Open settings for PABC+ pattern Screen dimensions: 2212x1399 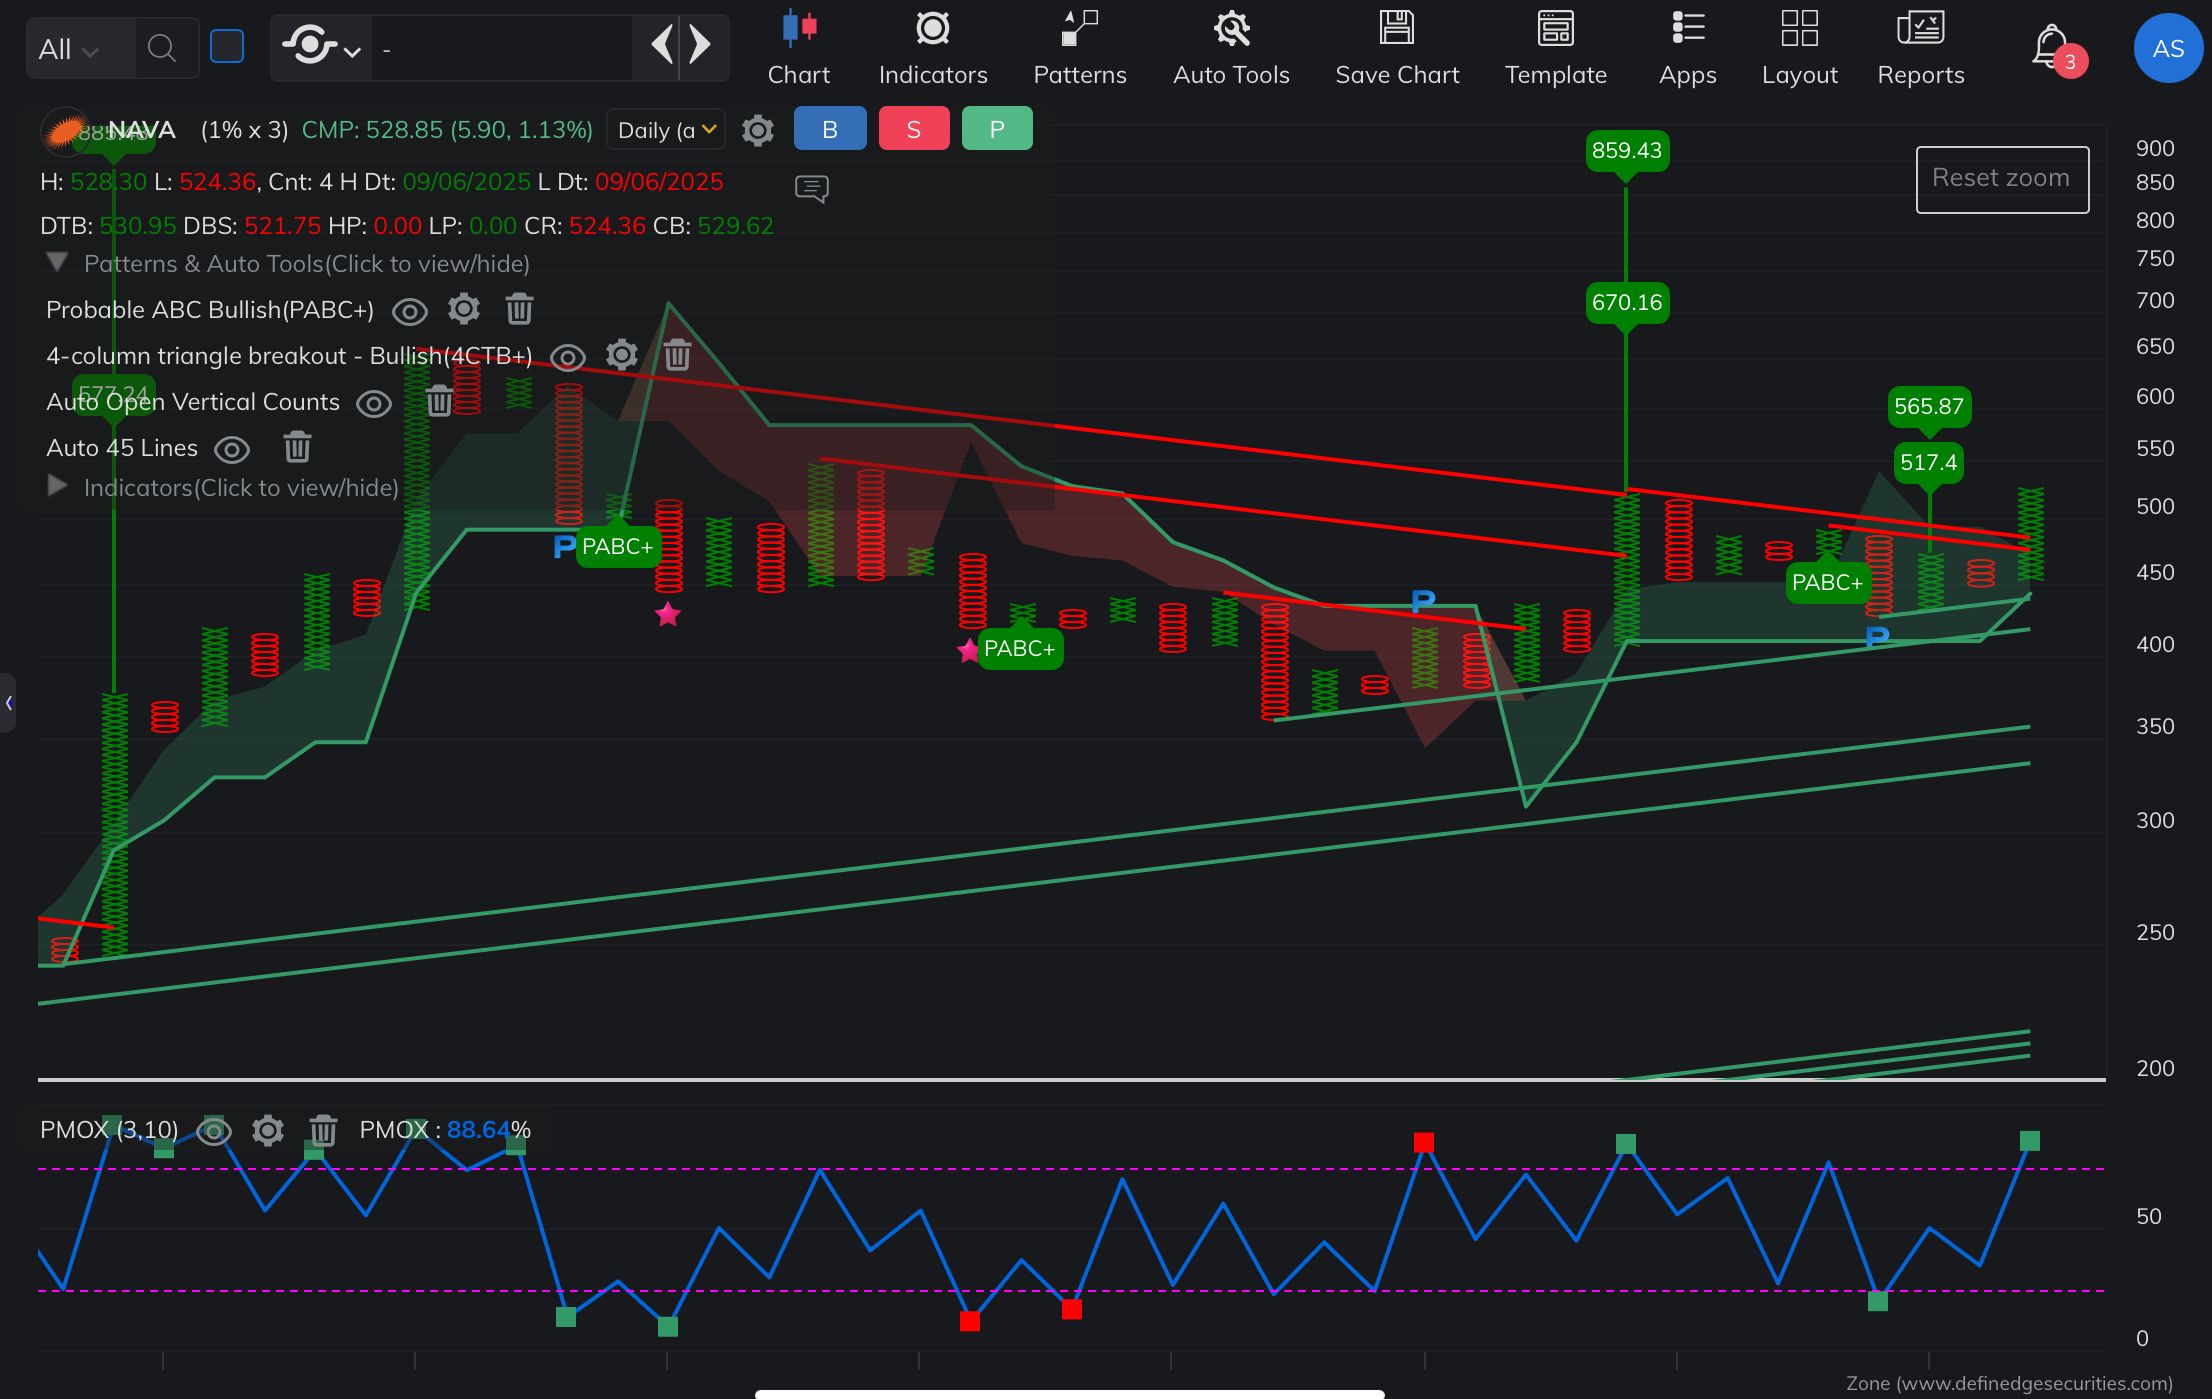464,309
